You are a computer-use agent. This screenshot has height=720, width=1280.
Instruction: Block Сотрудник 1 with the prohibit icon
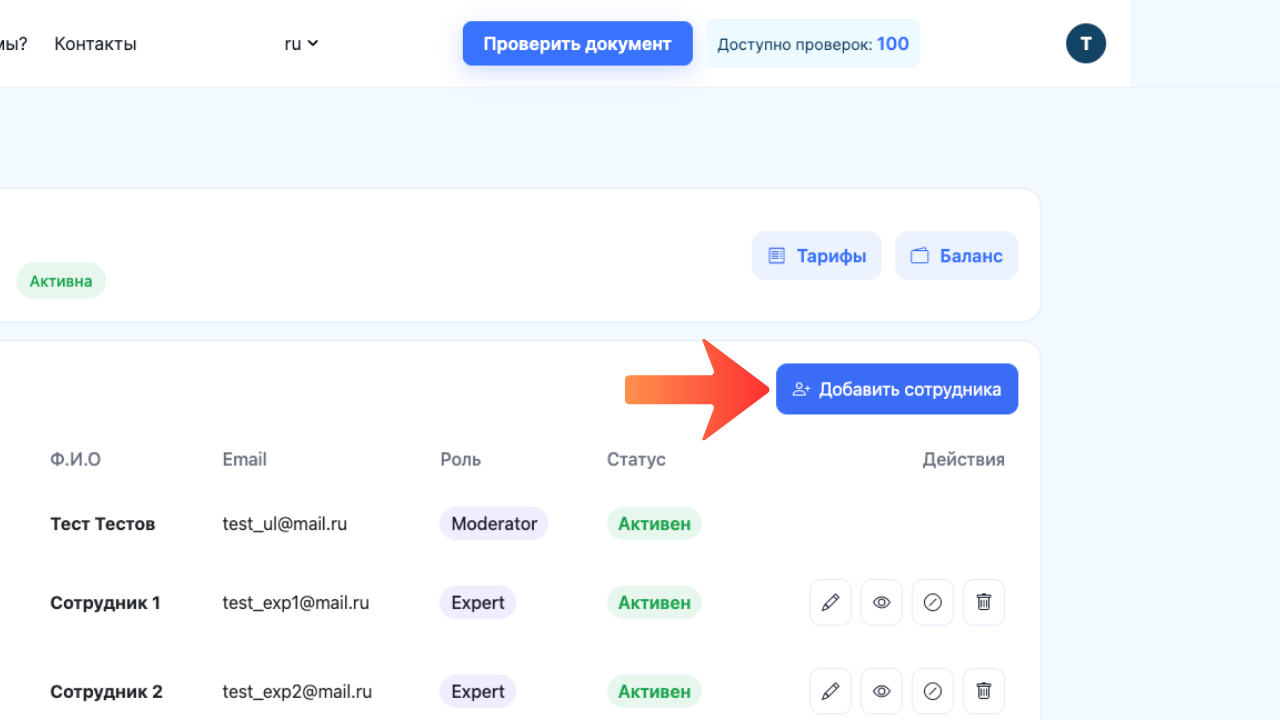tap(932, 602)
